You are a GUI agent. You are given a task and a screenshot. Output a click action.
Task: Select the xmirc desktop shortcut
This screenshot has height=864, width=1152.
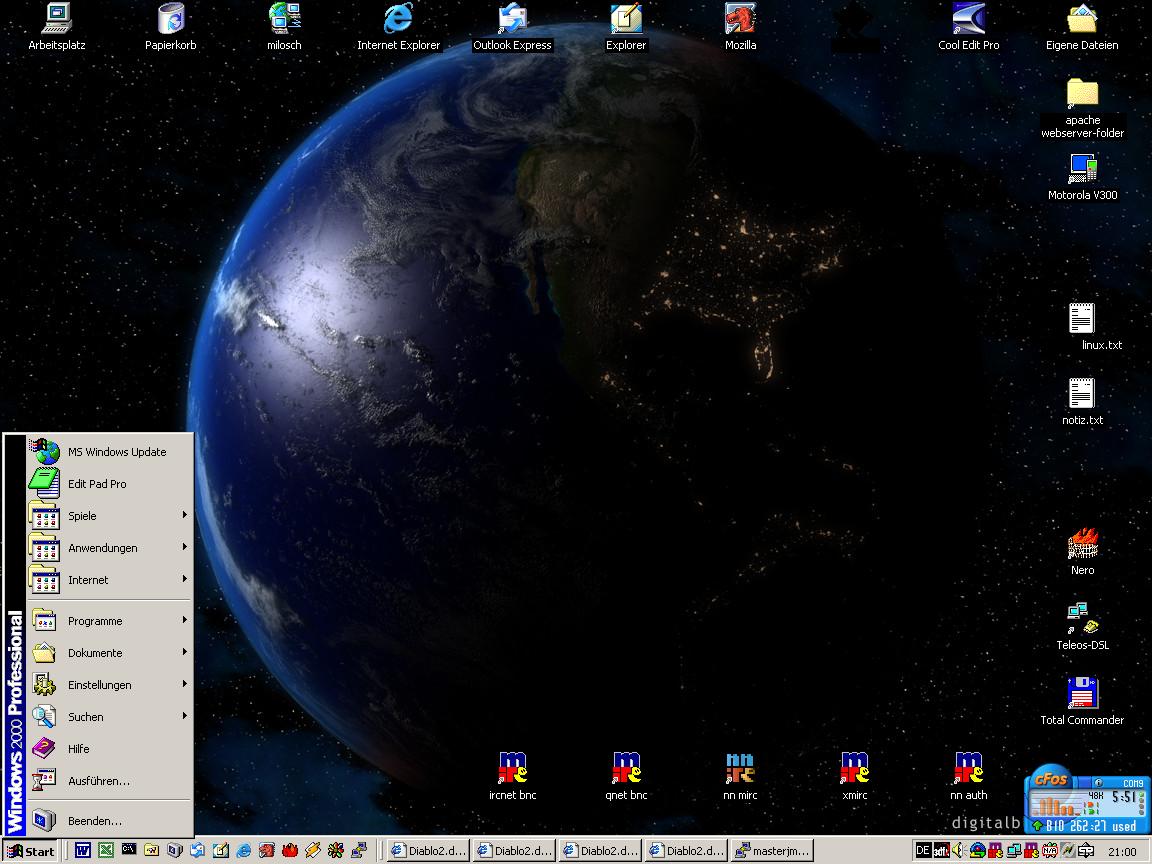pyautogui.click(x=854, y=777)
